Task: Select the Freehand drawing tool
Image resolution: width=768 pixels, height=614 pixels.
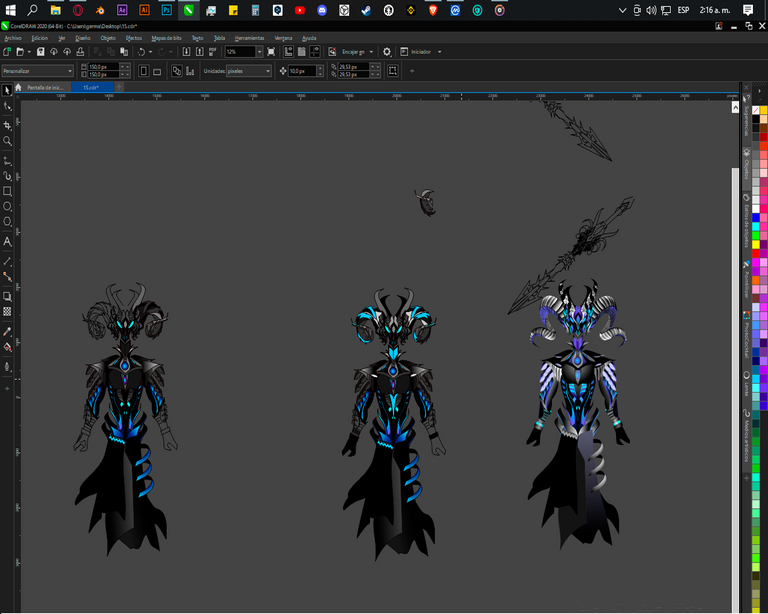Action: pos(7,161)
